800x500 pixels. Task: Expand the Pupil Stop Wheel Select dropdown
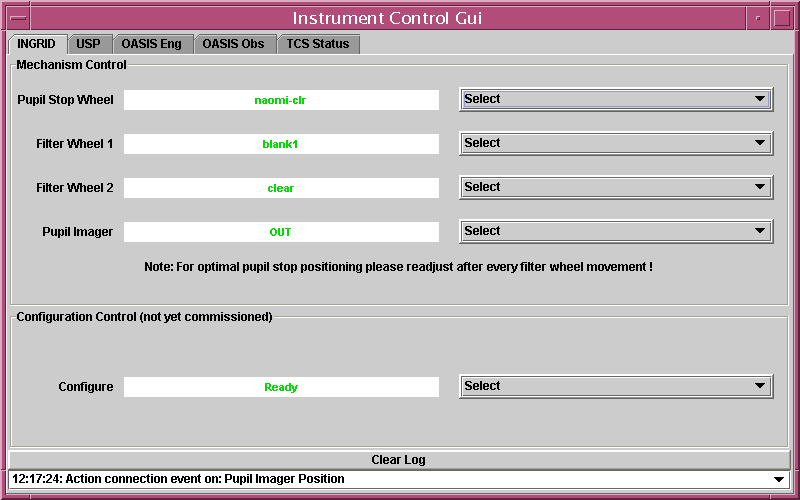[616, 99]
